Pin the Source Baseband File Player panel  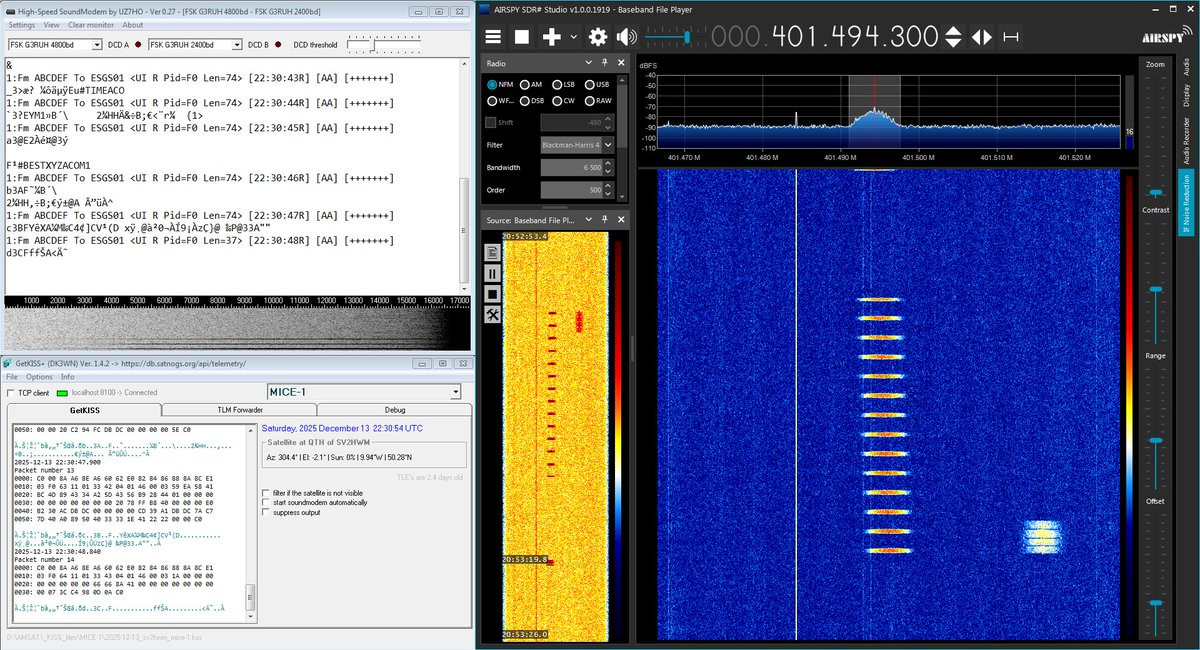[605, 220]
